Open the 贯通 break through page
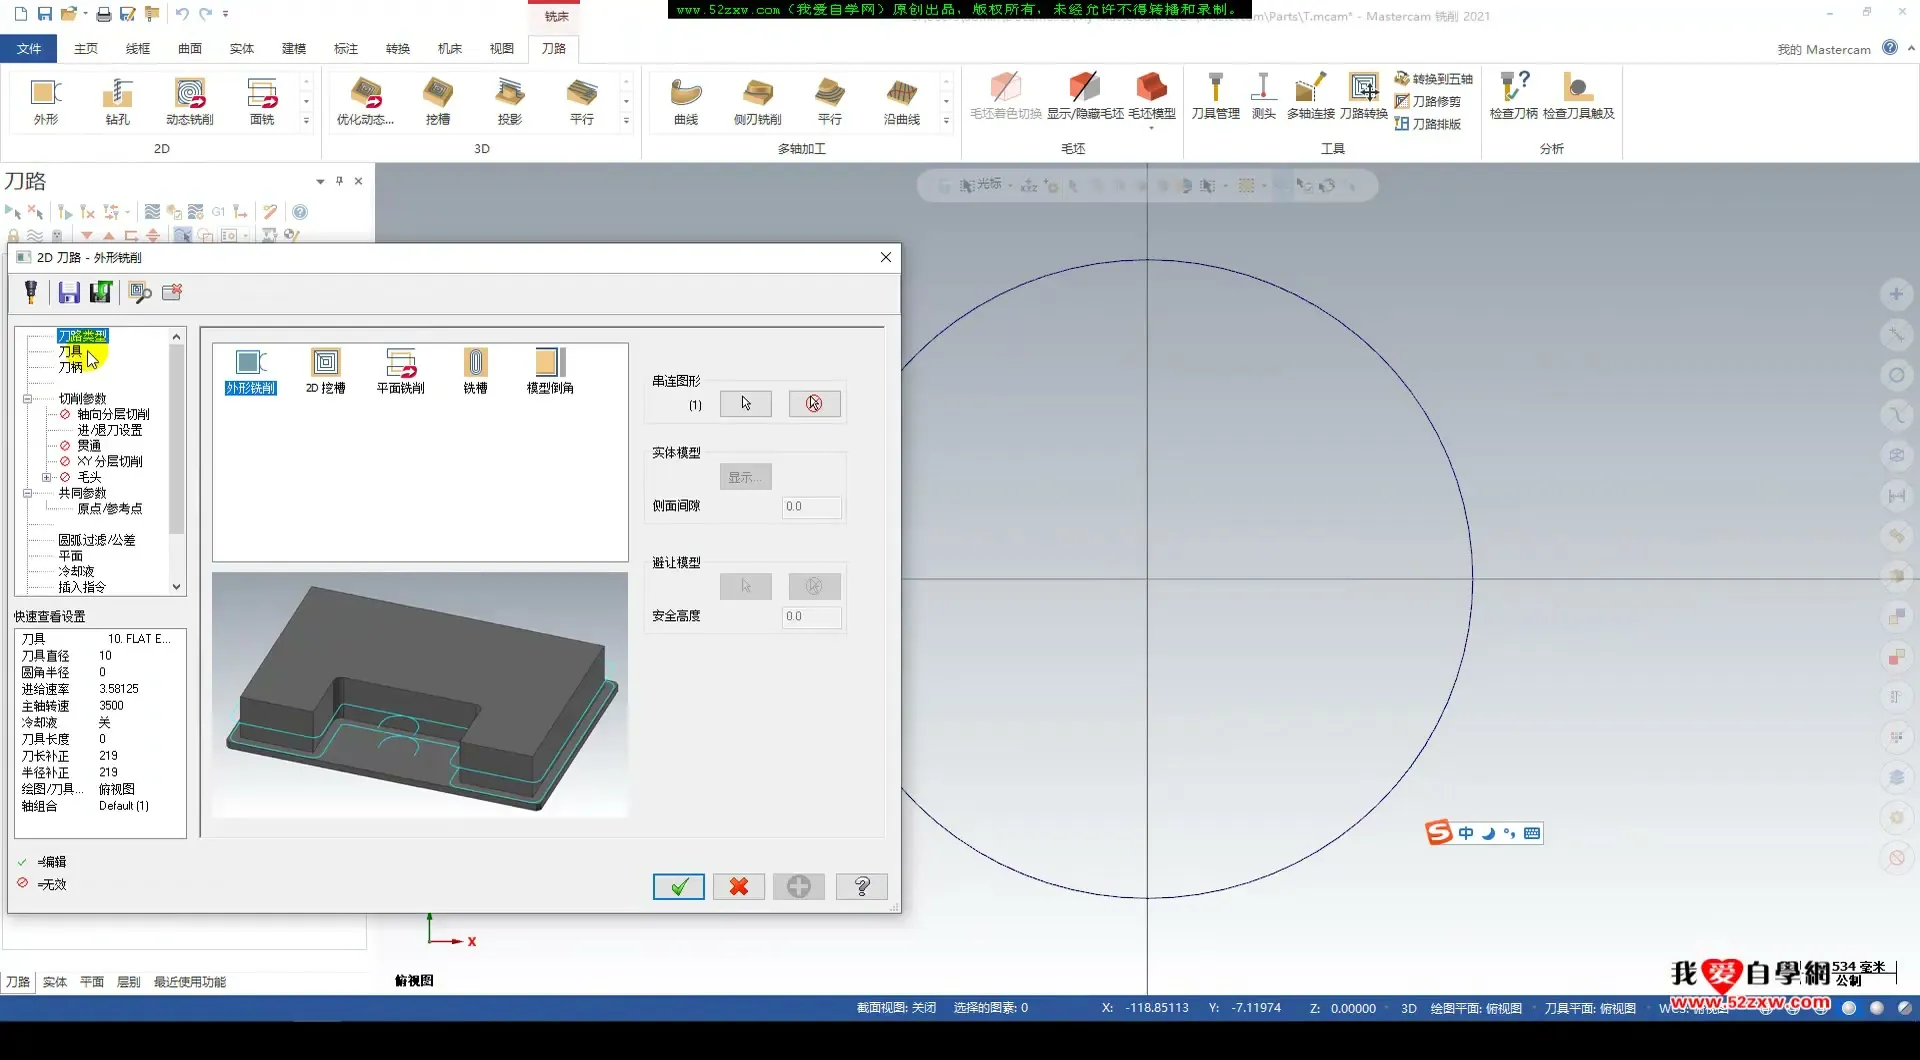This screenshot has width=1920, height=1060. [x=89, y=445]
